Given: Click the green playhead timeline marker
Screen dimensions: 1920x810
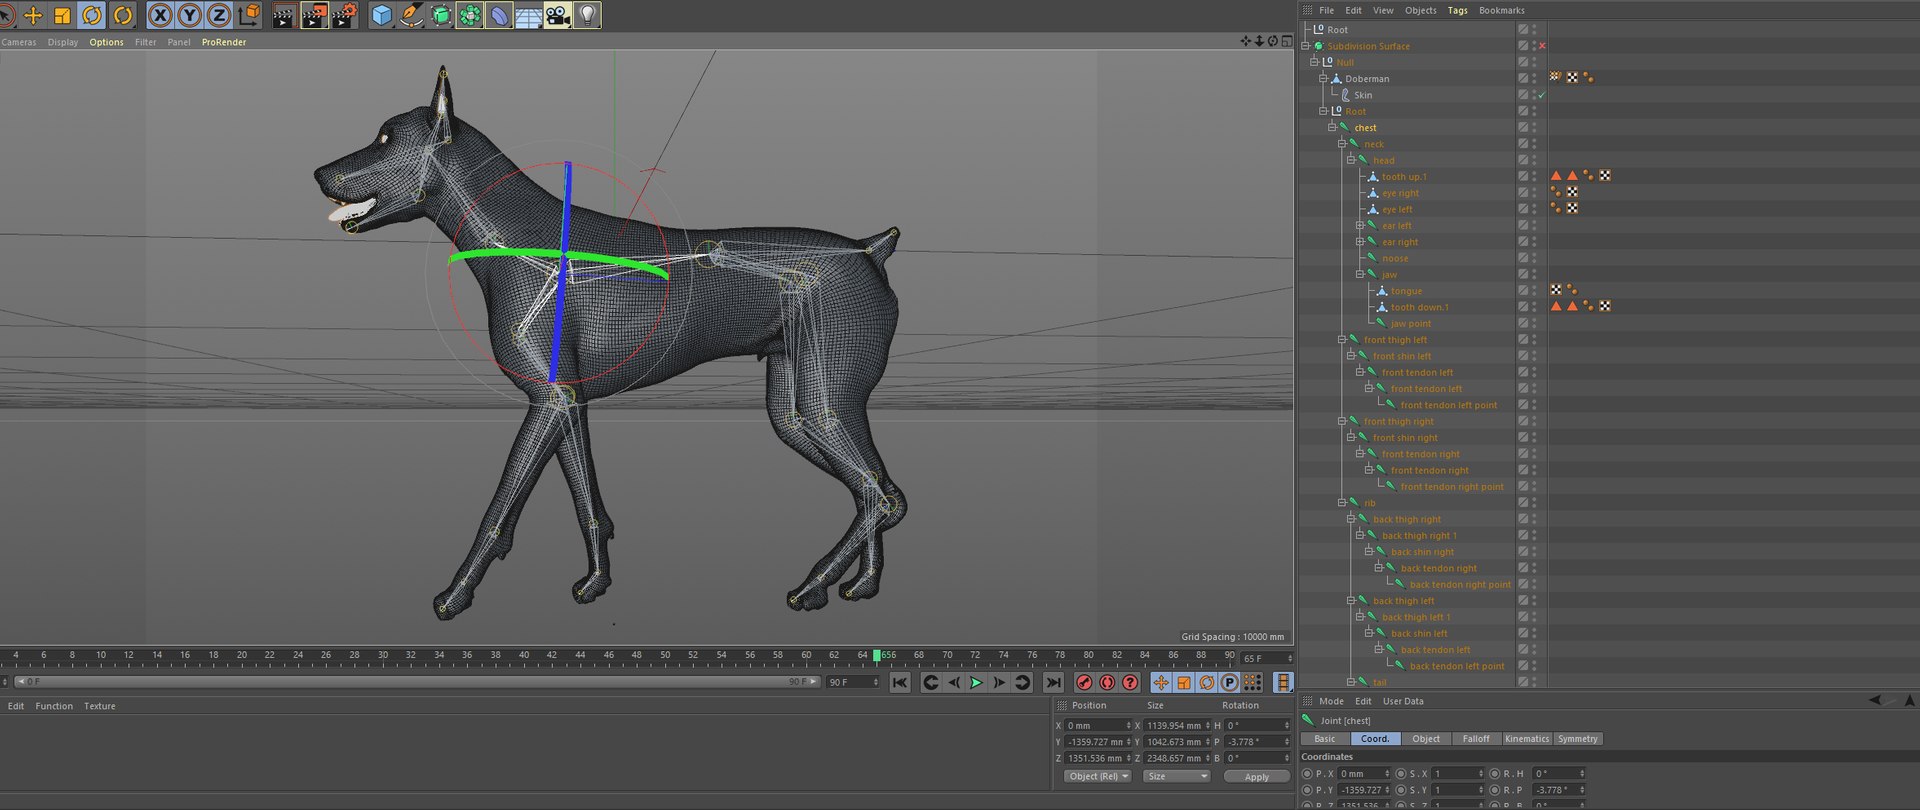Looking at the screenshot, I should click(877, 656).
